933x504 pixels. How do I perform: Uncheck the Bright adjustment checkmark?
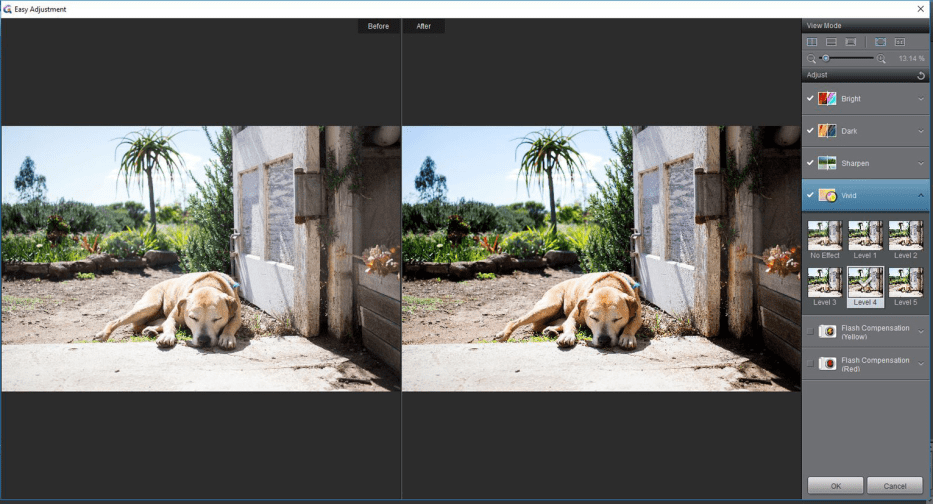click(811, 99)
